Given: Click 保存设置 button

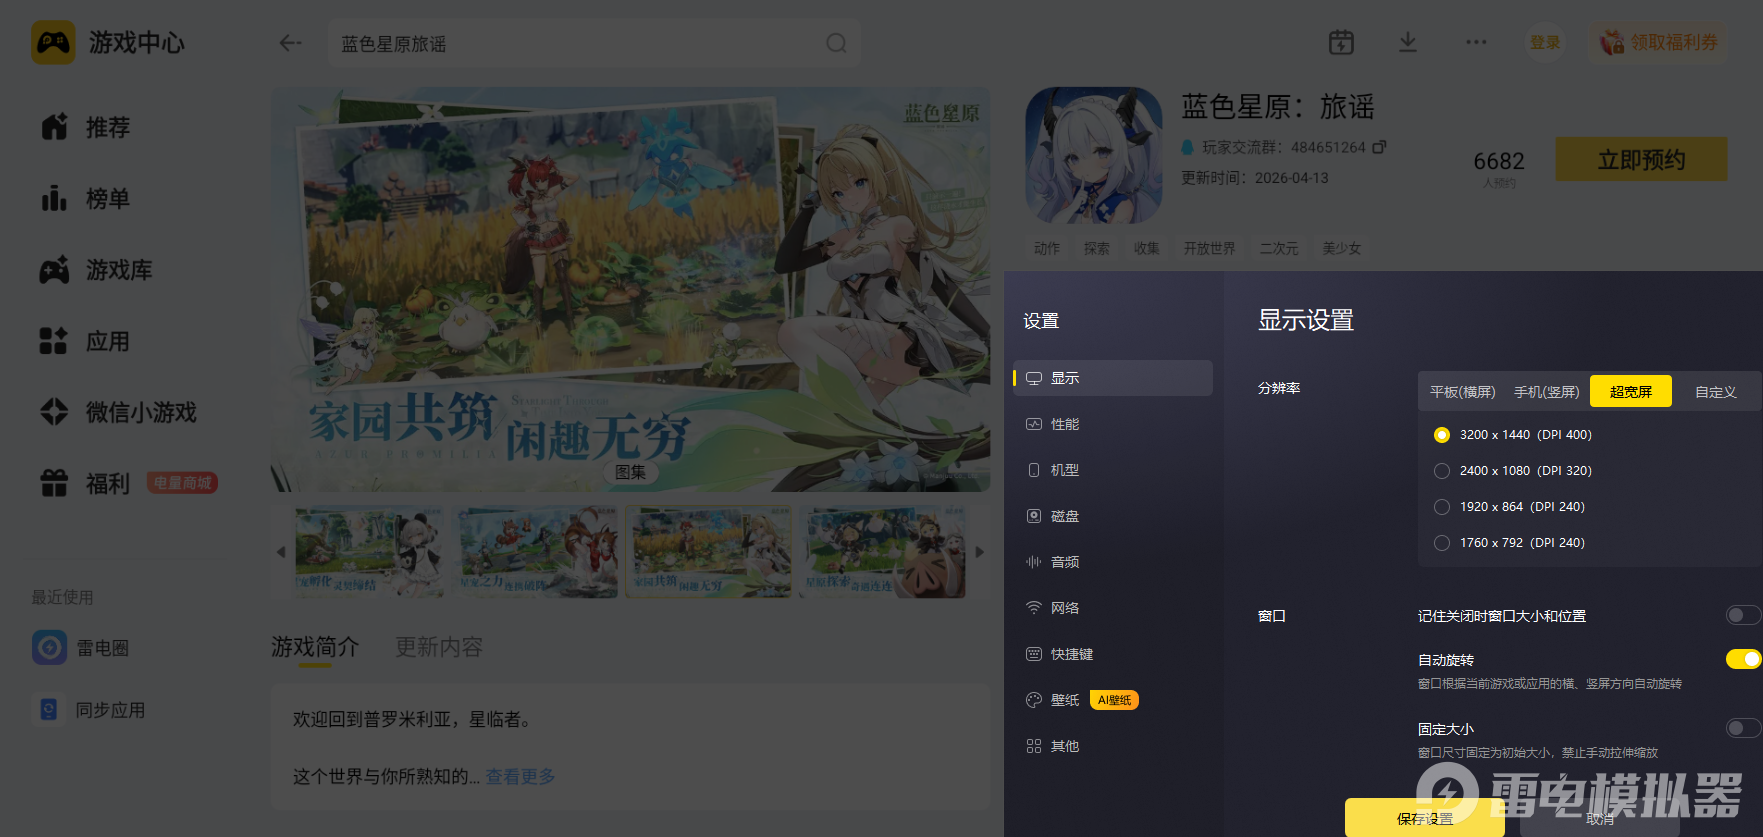Looking at the screenshot, I should 1424,818.
